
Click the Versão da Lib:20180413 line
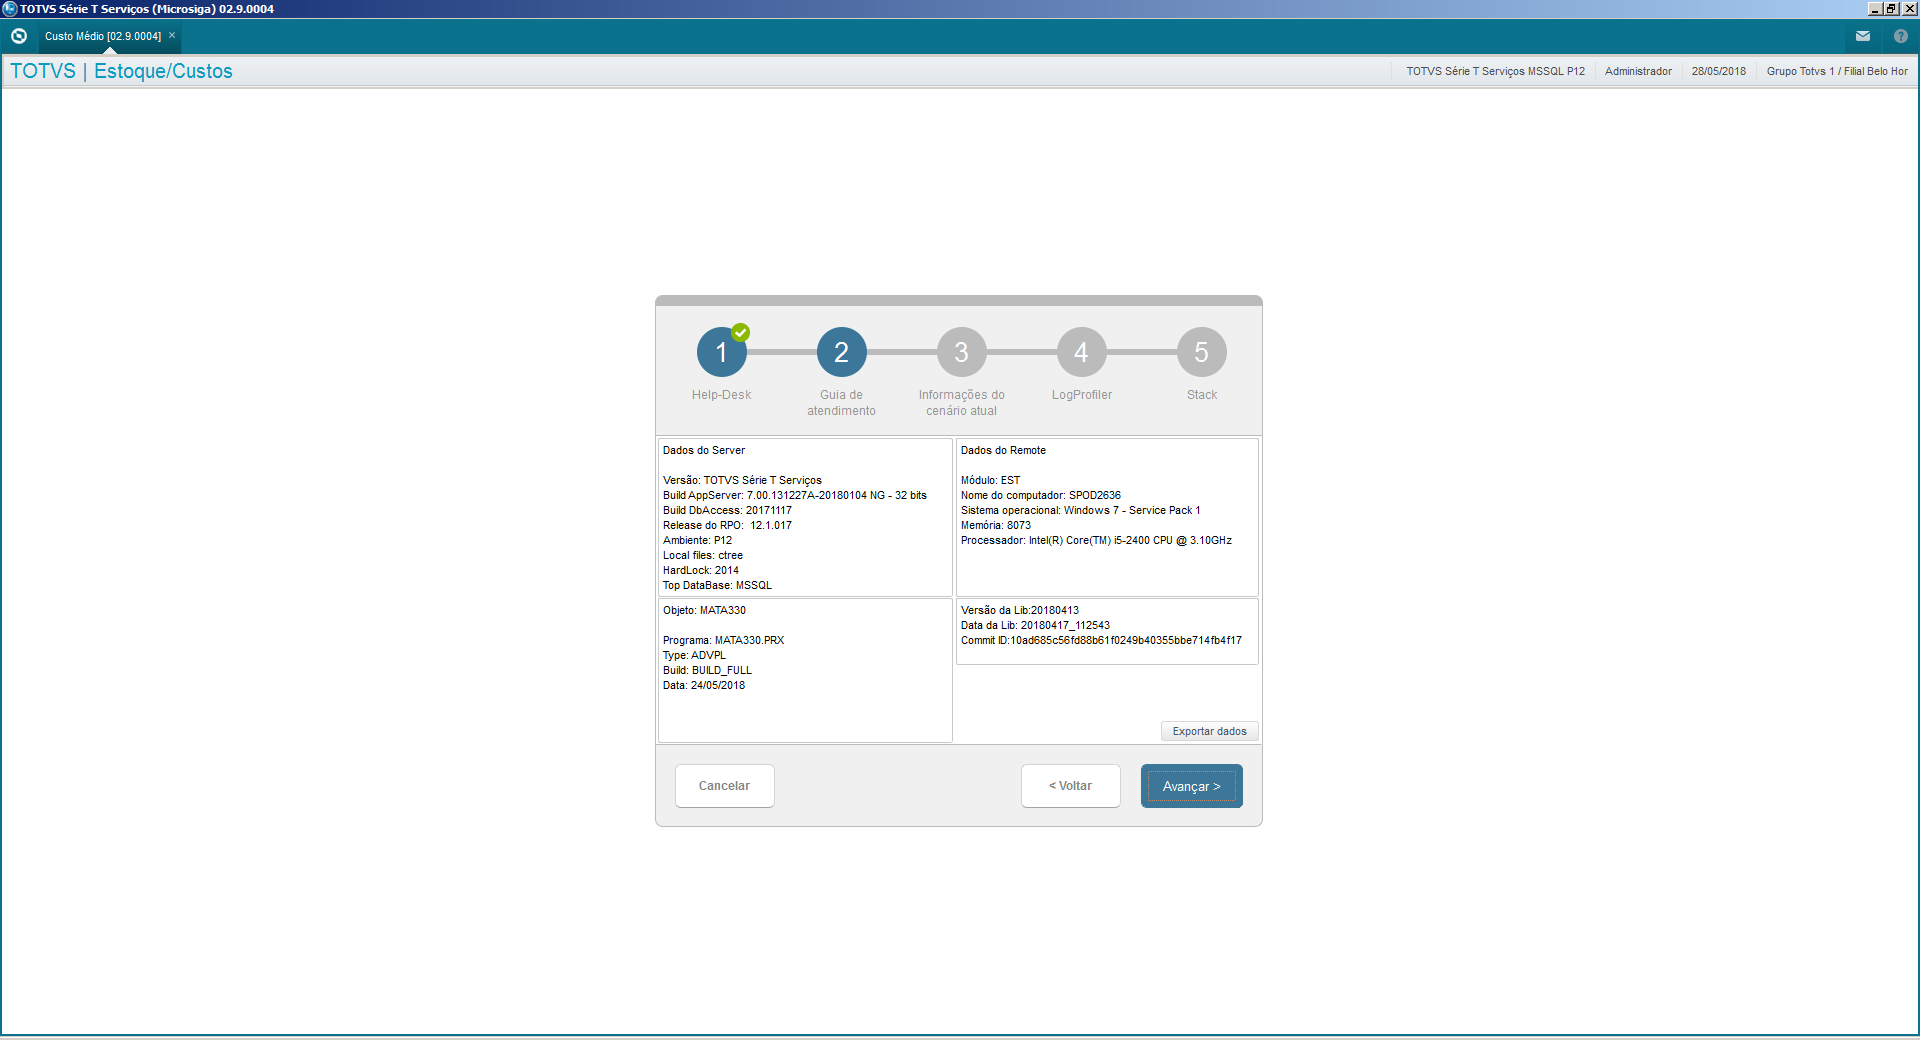pos(1019,610)
